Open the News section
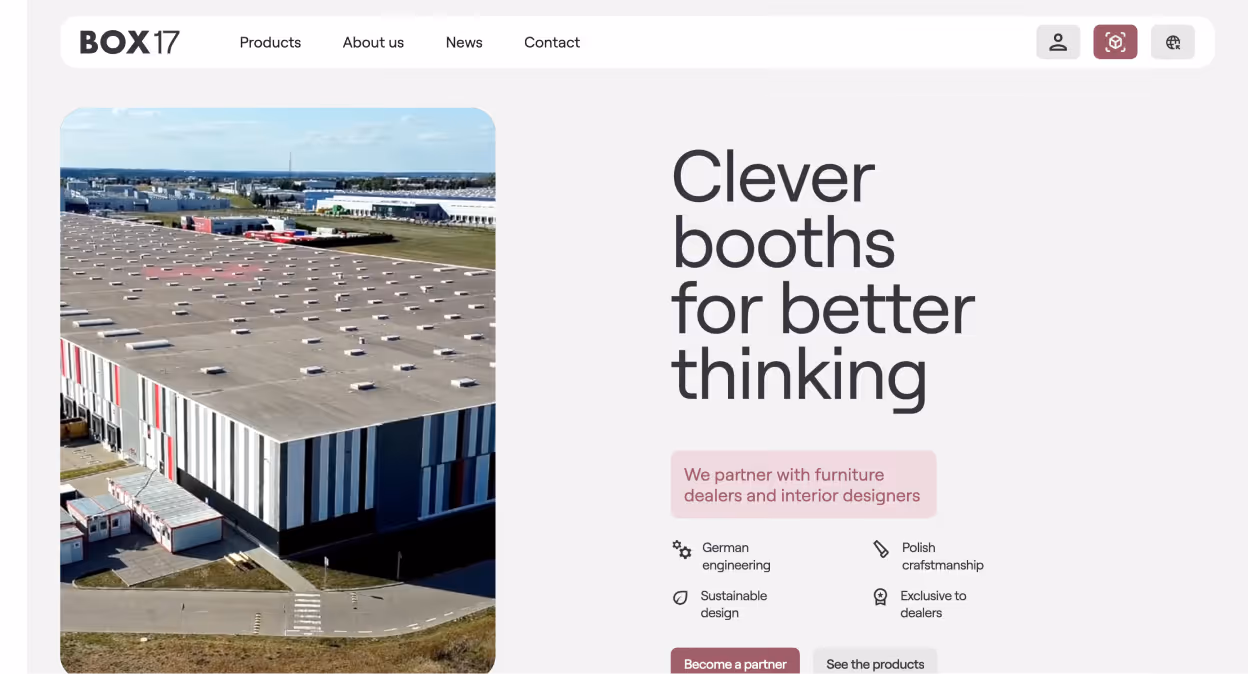Viewport: 1248px width, 674px height. 464,42
